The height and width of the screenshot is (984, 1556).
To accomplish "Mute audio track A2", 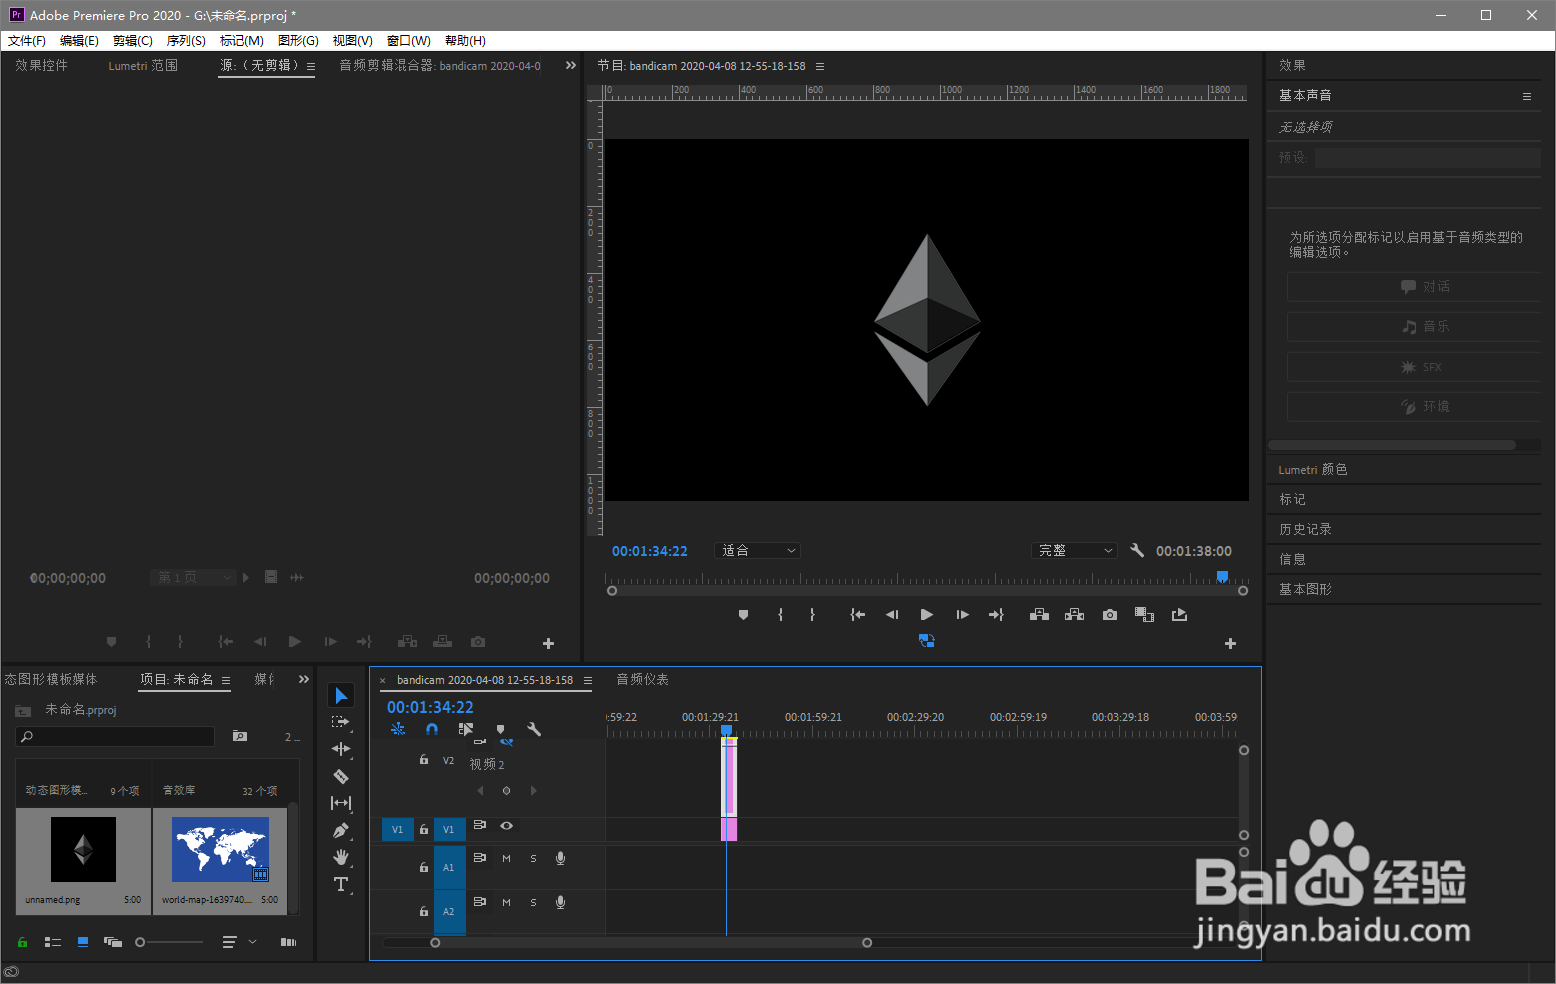I will (x=506, y=903).
